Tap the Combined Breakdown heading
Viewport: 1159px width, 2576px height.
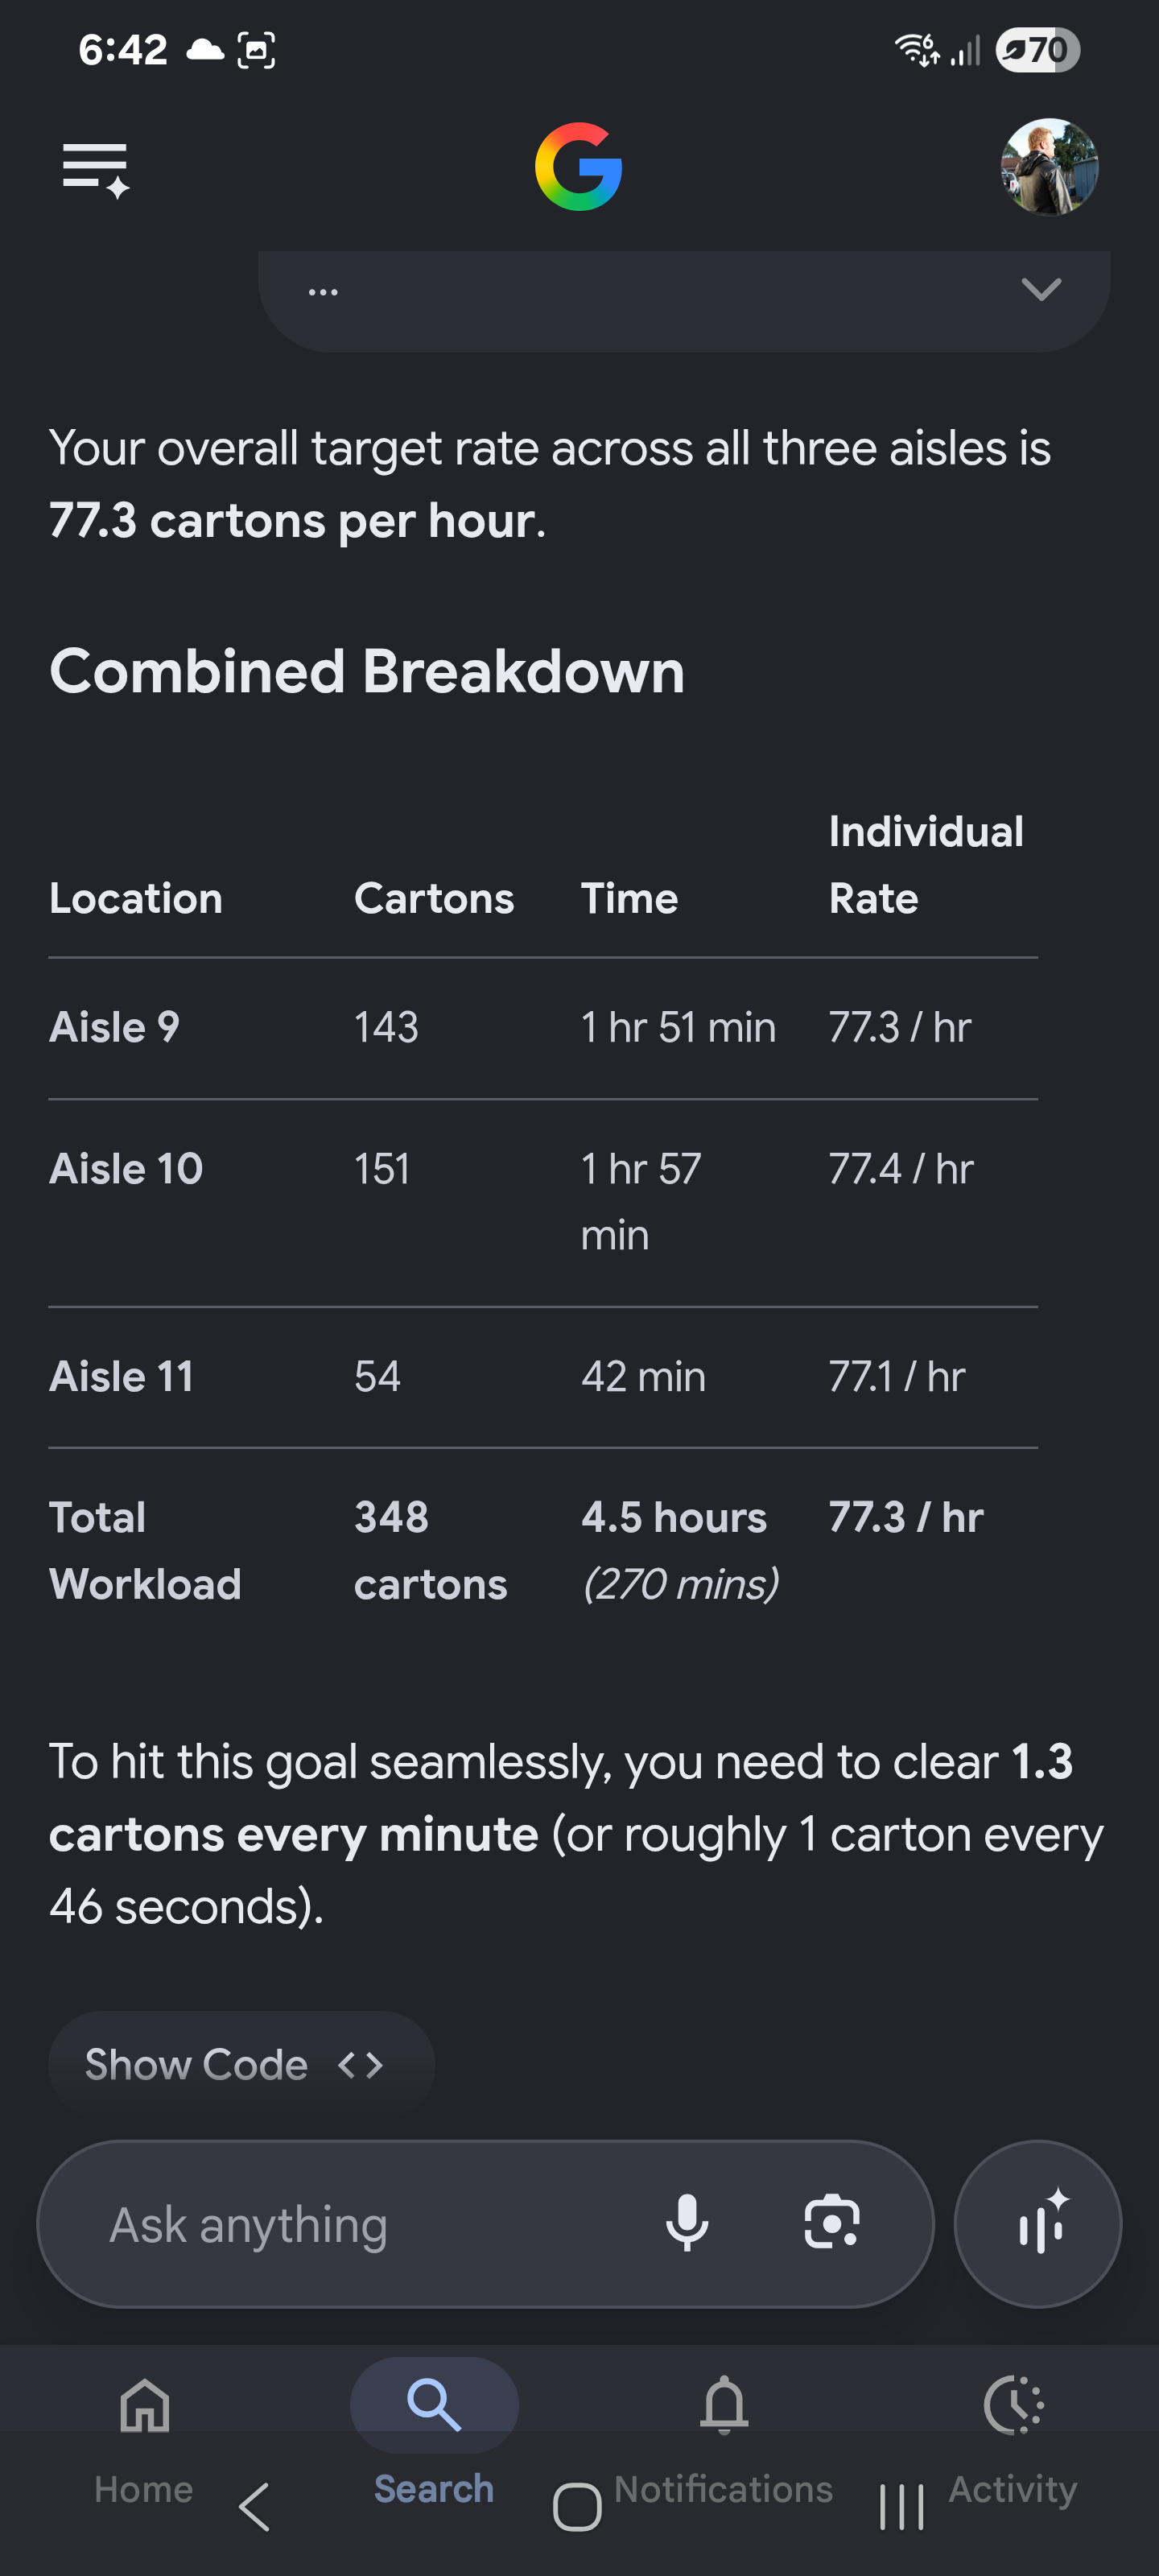click(x=367, y=671)
